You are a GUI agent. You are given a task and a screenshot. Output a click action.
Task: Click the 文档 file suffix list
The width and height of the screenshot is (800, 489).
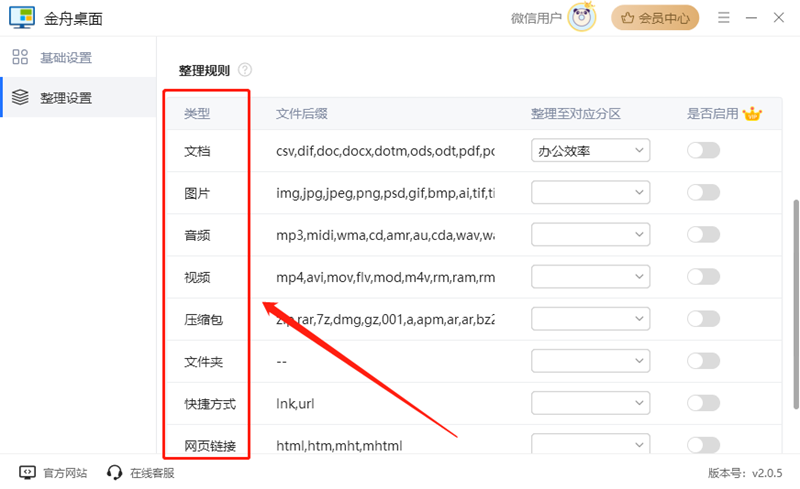point(385,151)
